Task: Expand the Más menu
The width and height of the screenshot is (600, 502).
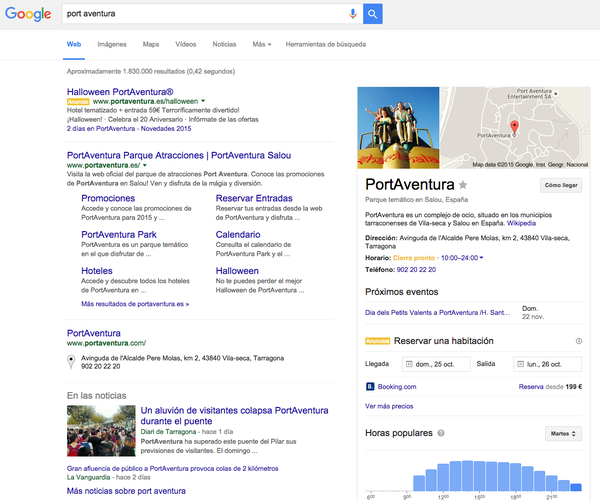Action: coord(262,44)
